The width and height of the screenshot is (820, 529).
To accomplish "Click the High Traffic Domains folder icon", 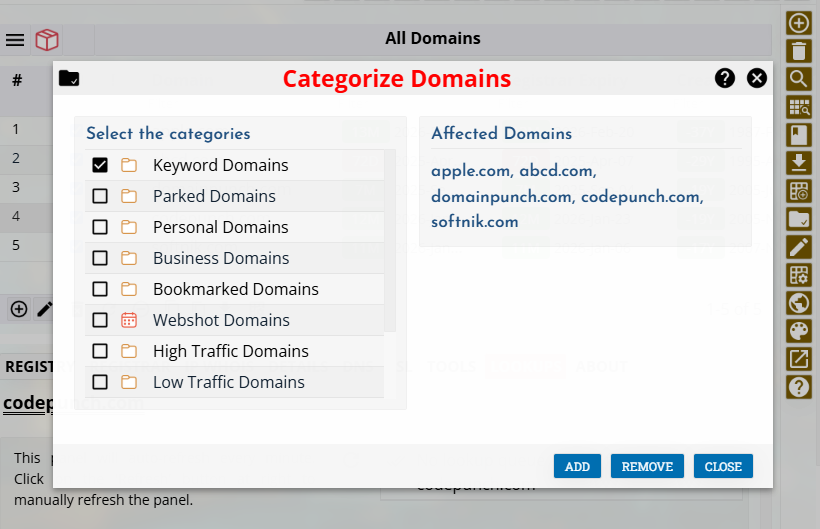I will point(129,351).
